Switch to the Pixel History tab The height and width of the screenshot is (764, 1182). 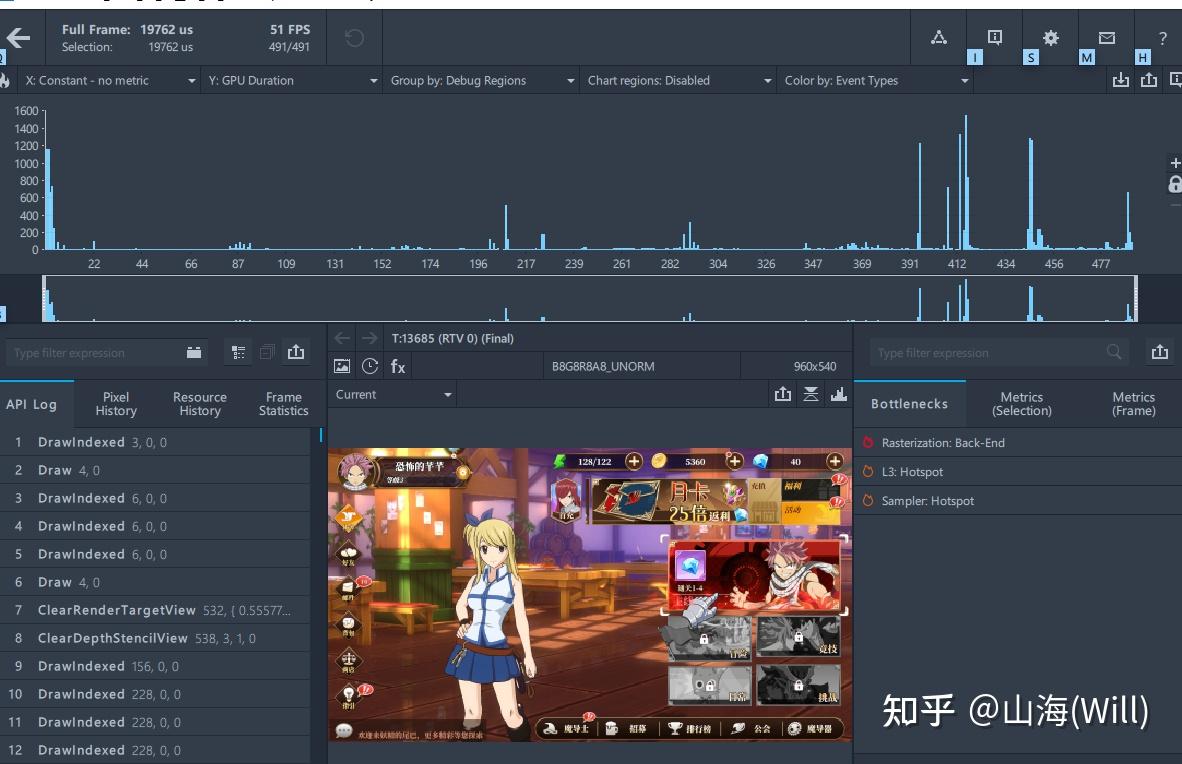(116, 404)
